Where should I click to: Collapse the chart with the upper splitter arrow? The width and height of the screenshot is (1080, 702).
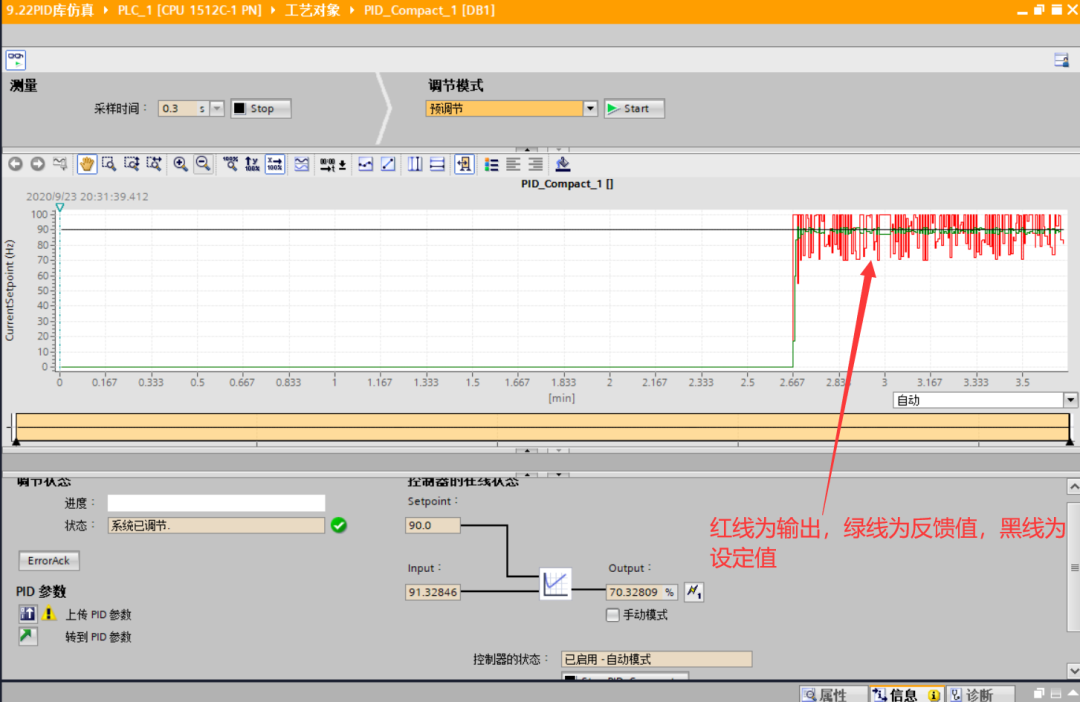point(527,149)
